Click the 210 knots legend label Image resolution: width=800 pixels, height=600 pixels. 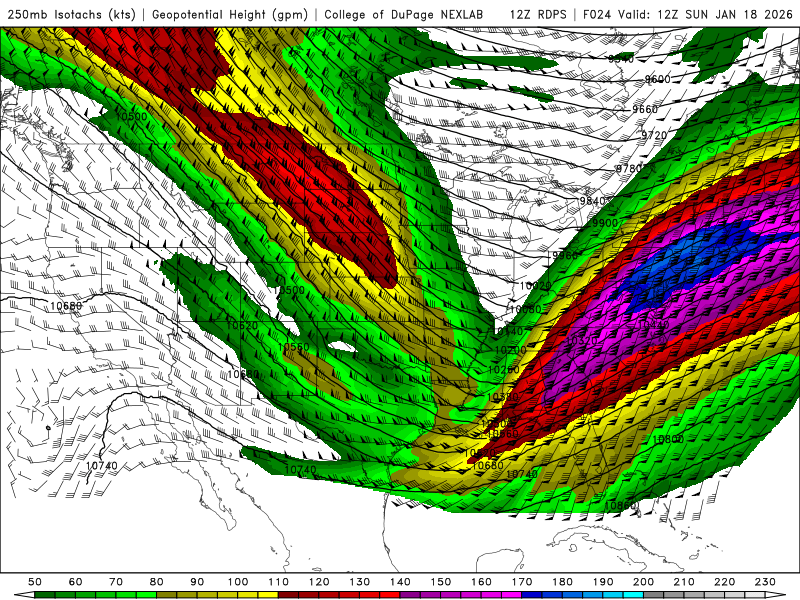coord(684,582)
